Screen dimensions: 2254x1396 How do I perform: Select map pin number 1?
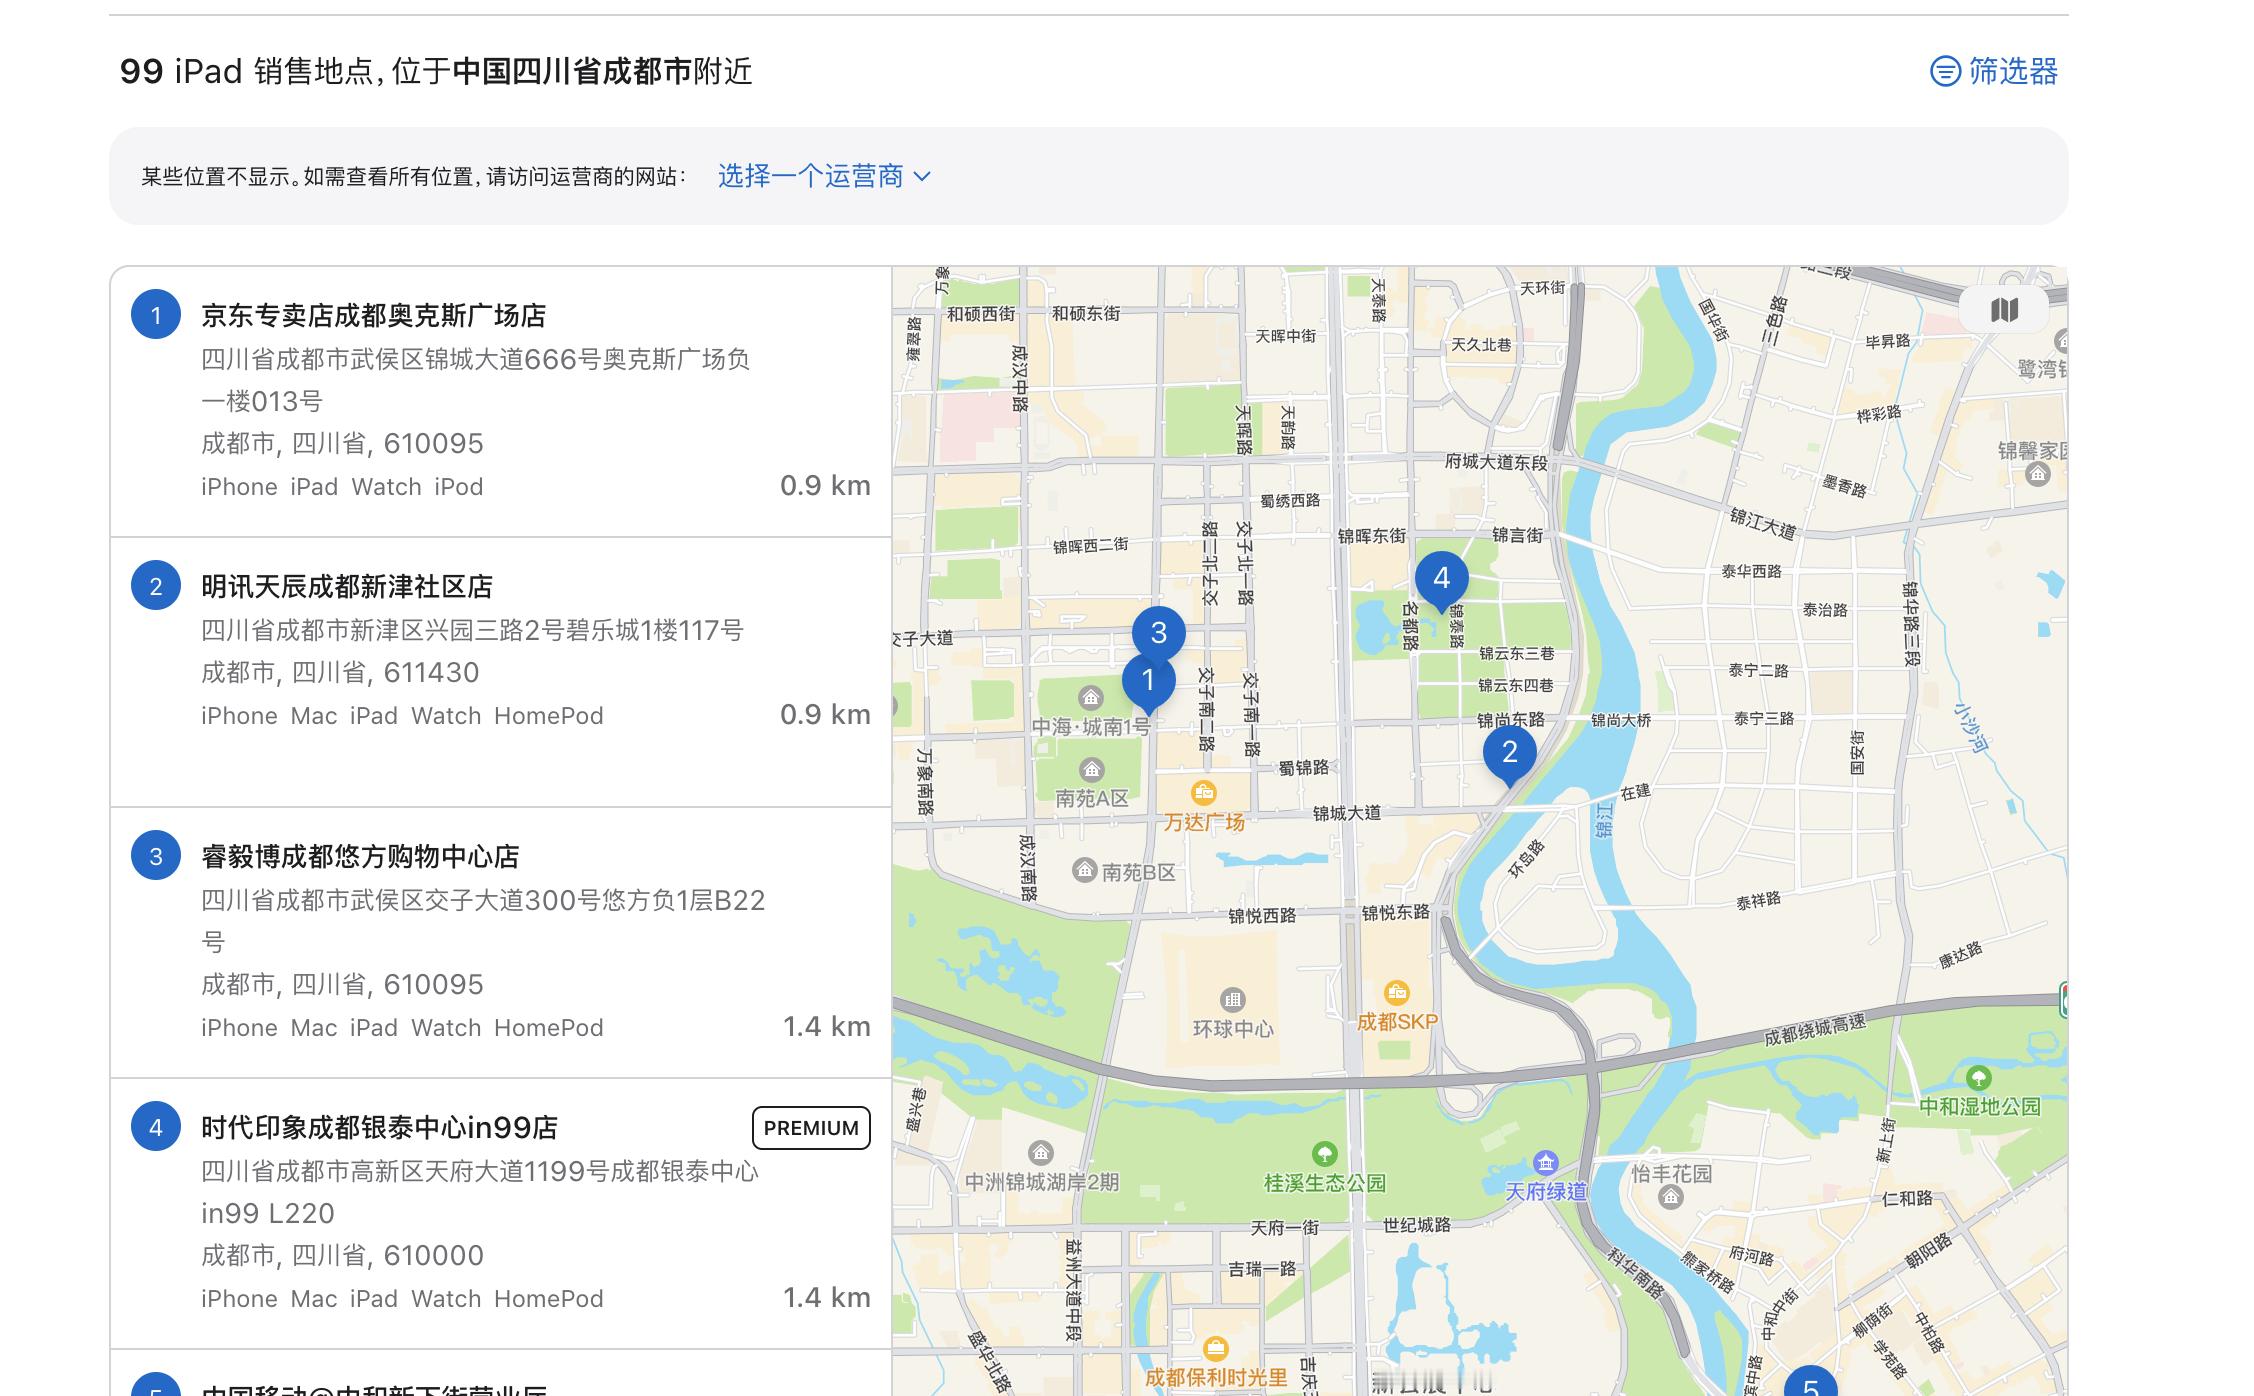click(x=1148, y=683)
